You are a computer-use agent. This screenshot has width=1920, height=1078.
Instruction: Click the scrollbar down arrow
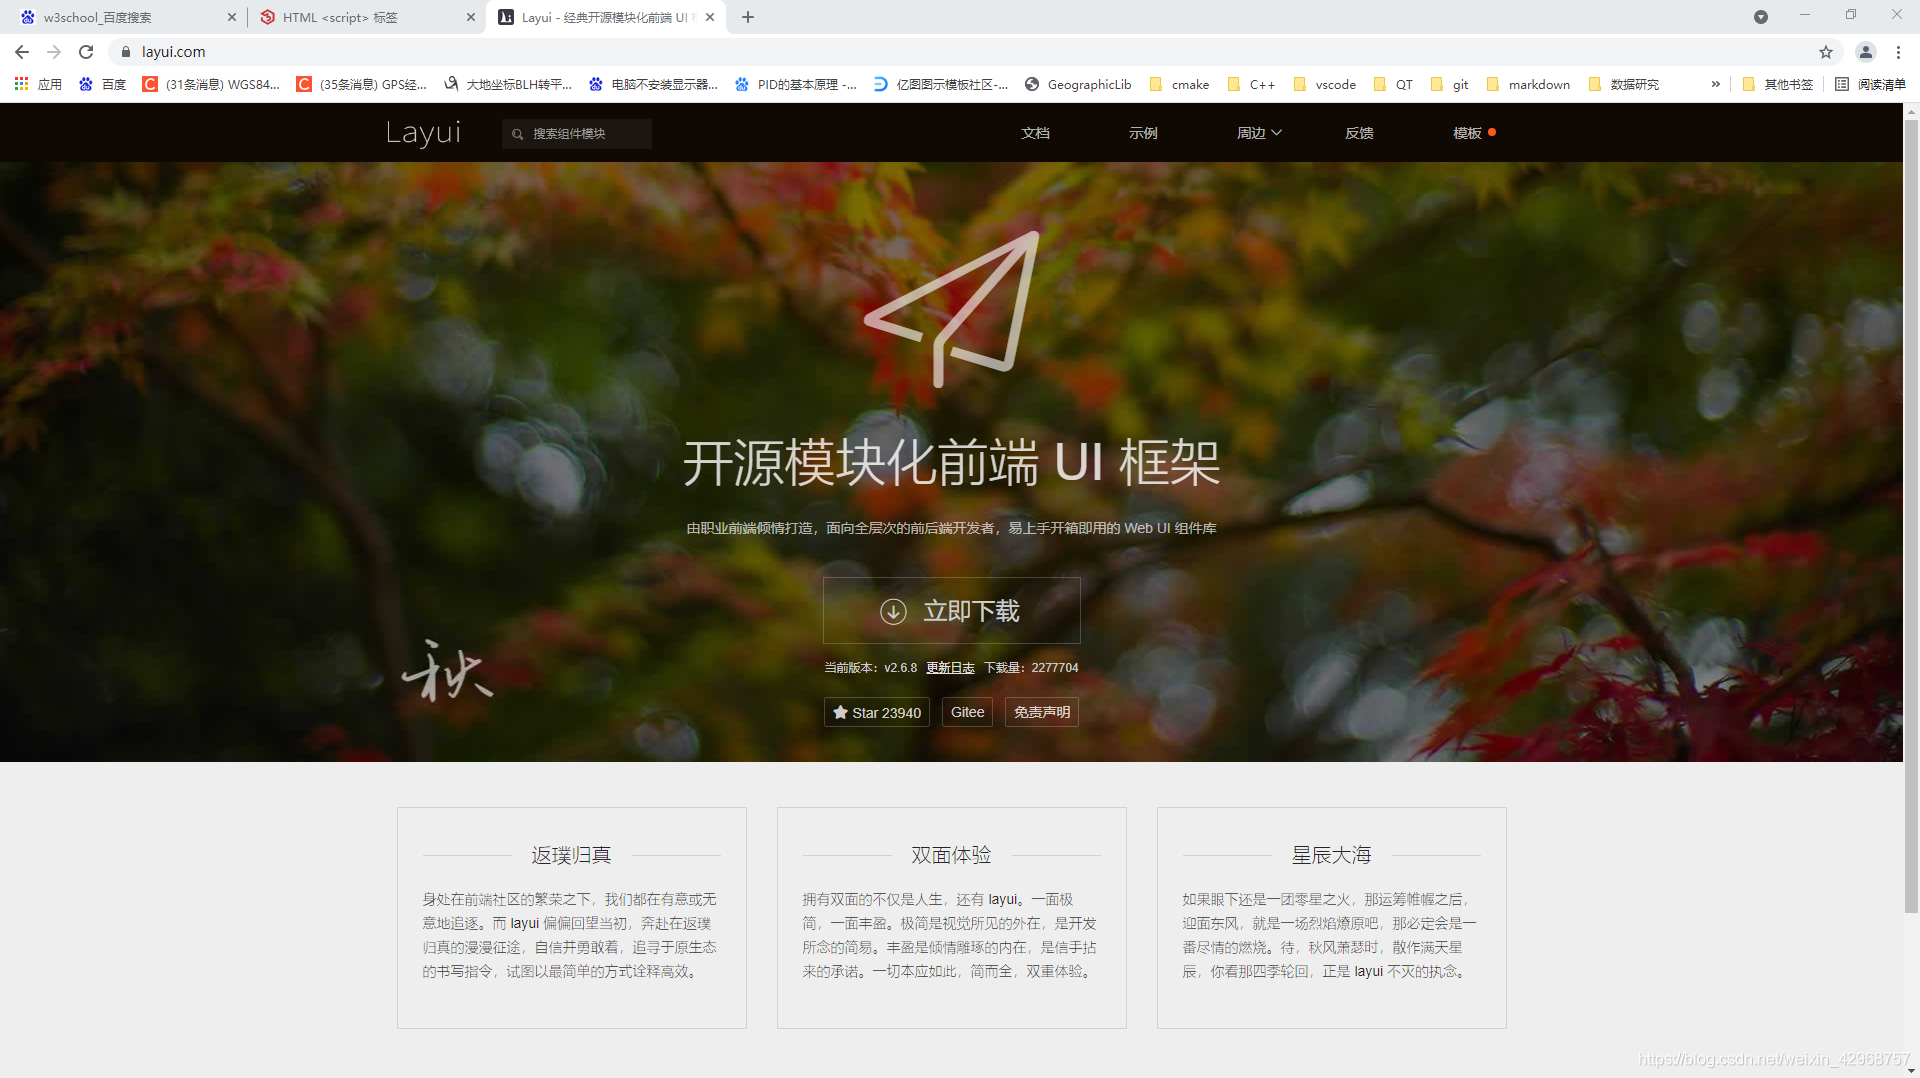(1911, 1070)
